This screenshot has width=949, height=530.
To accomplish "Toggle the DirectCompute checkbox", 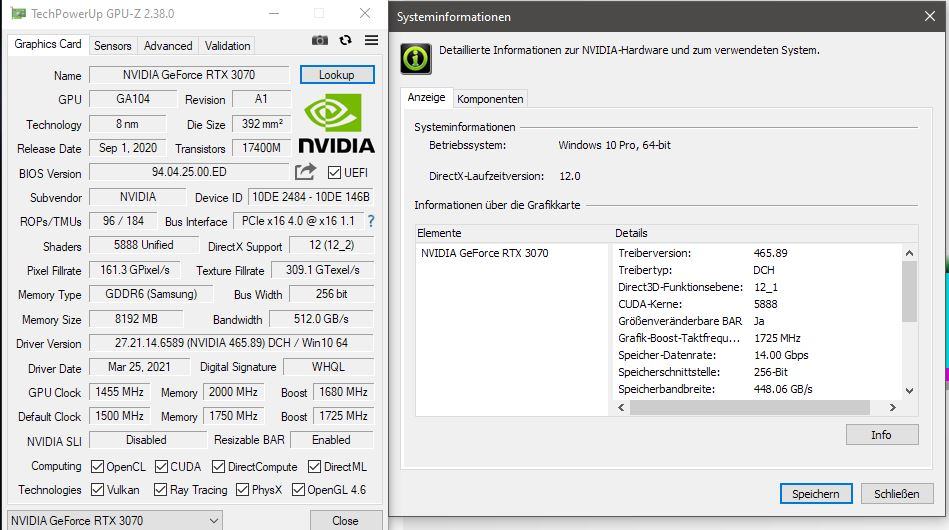I will point(218,466).
